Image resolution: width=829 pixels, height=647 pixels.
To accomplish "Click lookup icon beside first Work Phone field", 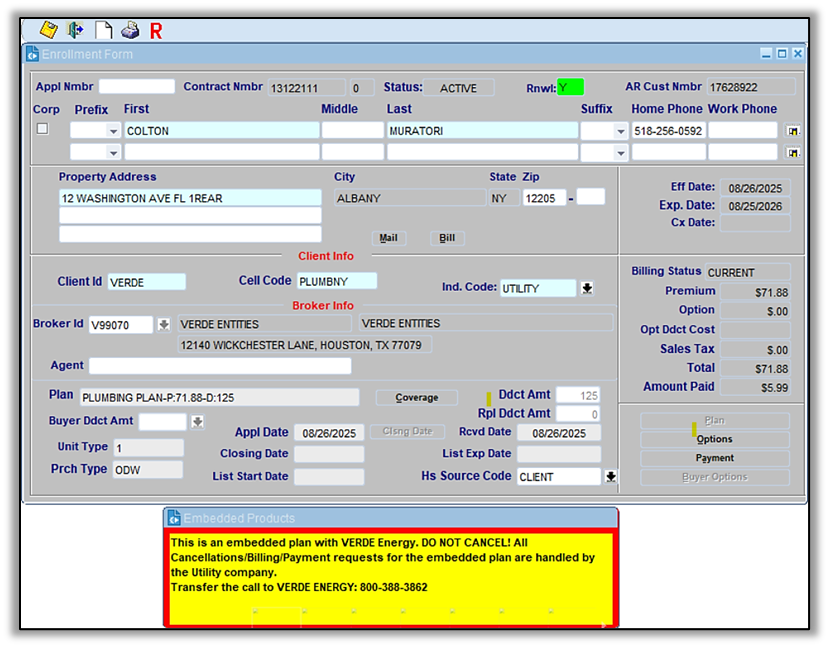I will coord(793,131).
